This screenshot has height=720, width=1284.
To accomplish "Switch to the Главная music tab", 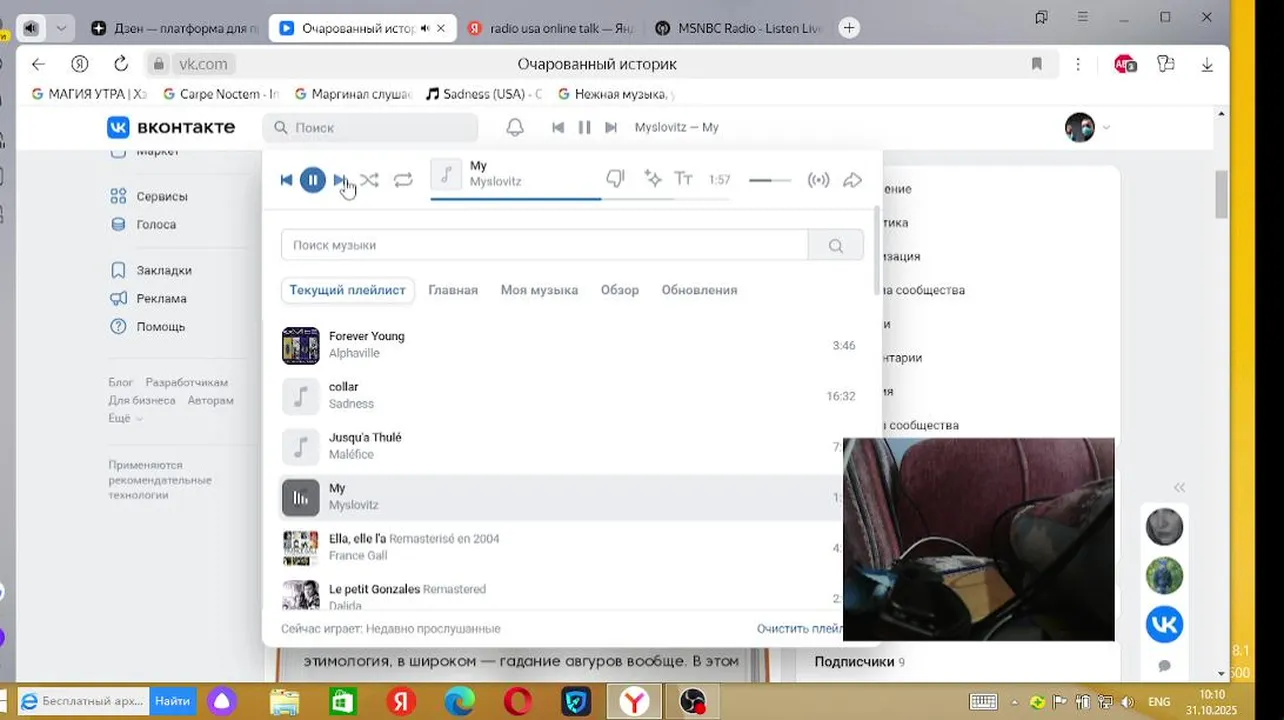I will click(x=453, y=290).
